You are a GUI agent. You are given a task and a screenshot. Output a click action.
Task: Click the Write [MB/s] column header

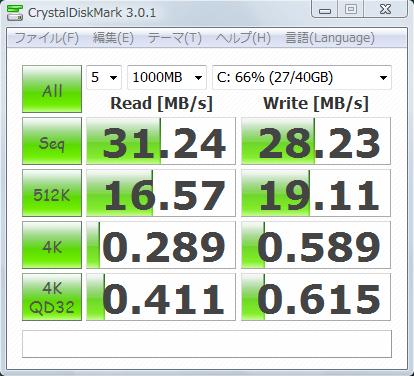tap(316, 103)
